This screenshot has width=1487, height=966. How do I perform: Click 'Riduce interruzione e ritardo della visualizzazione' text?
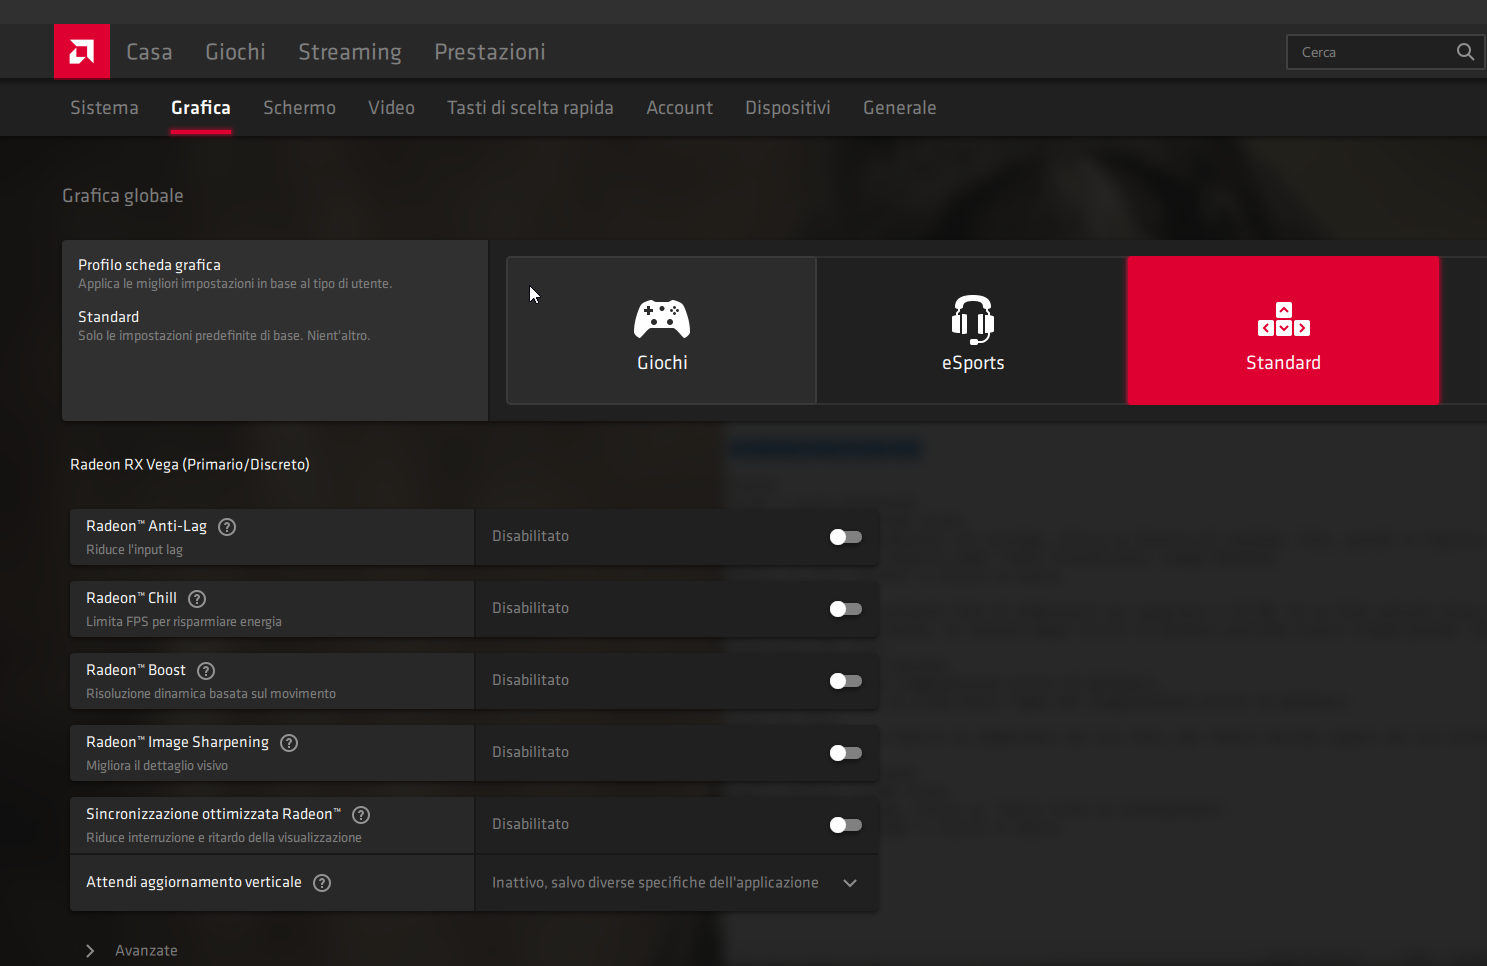click(x=224, y=838)
